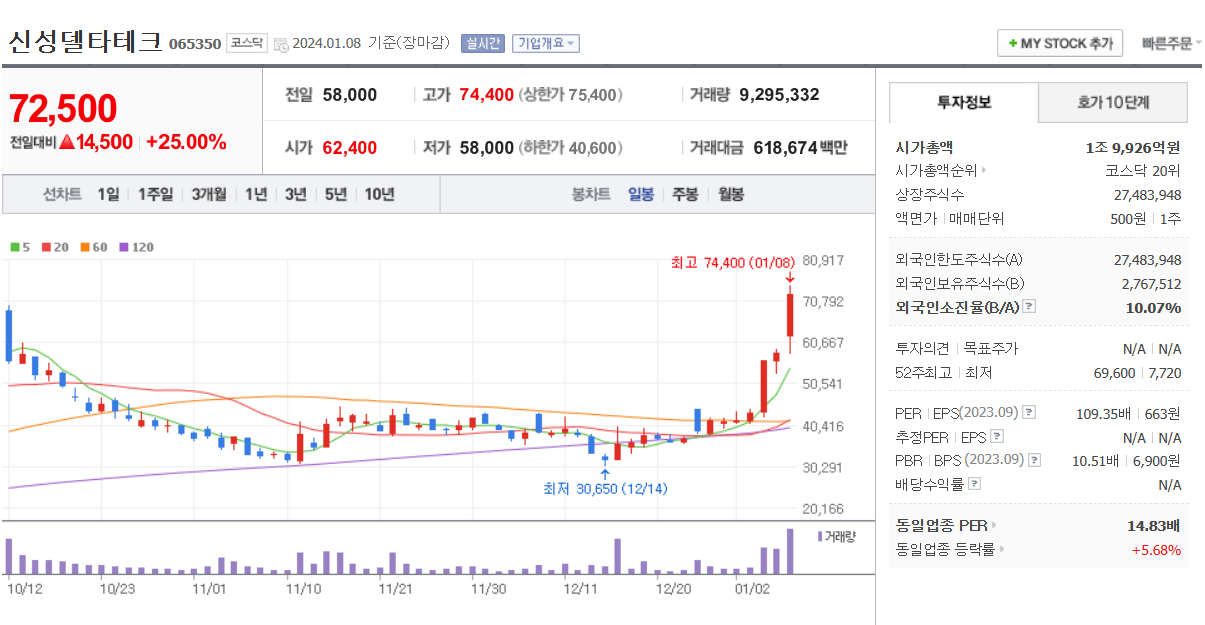1205x625 pixels.
Task: Click the red 20-day moving average legend marker
Action: click(x=46, y=247)
